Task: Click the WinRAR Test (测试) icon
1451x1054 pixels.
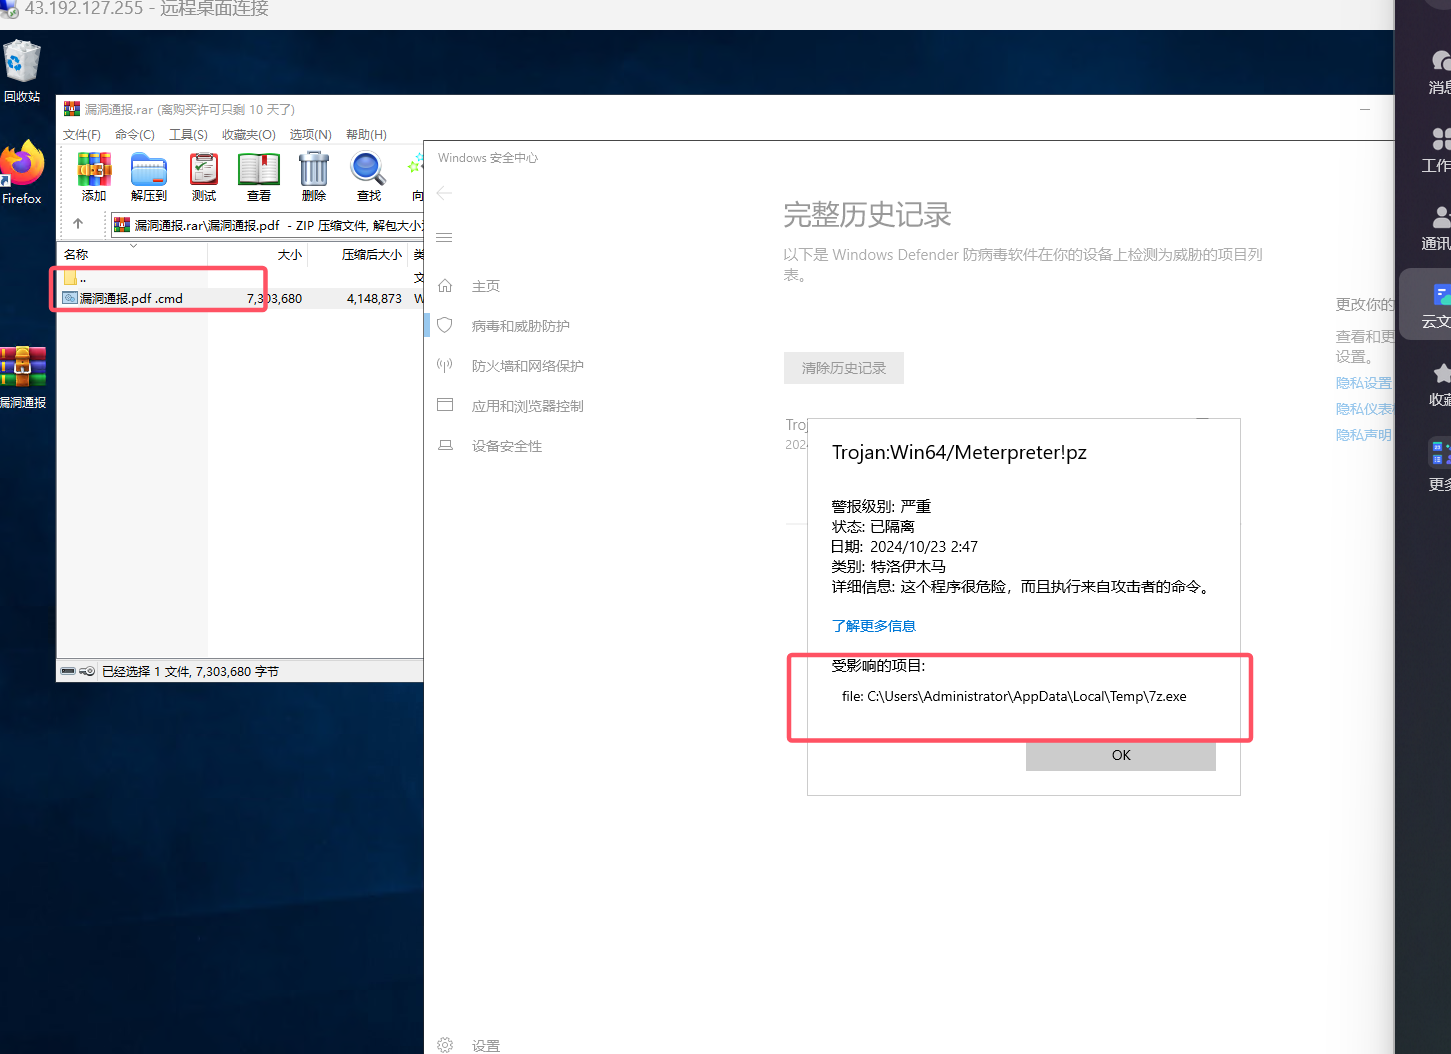Action: click(204, 169)
